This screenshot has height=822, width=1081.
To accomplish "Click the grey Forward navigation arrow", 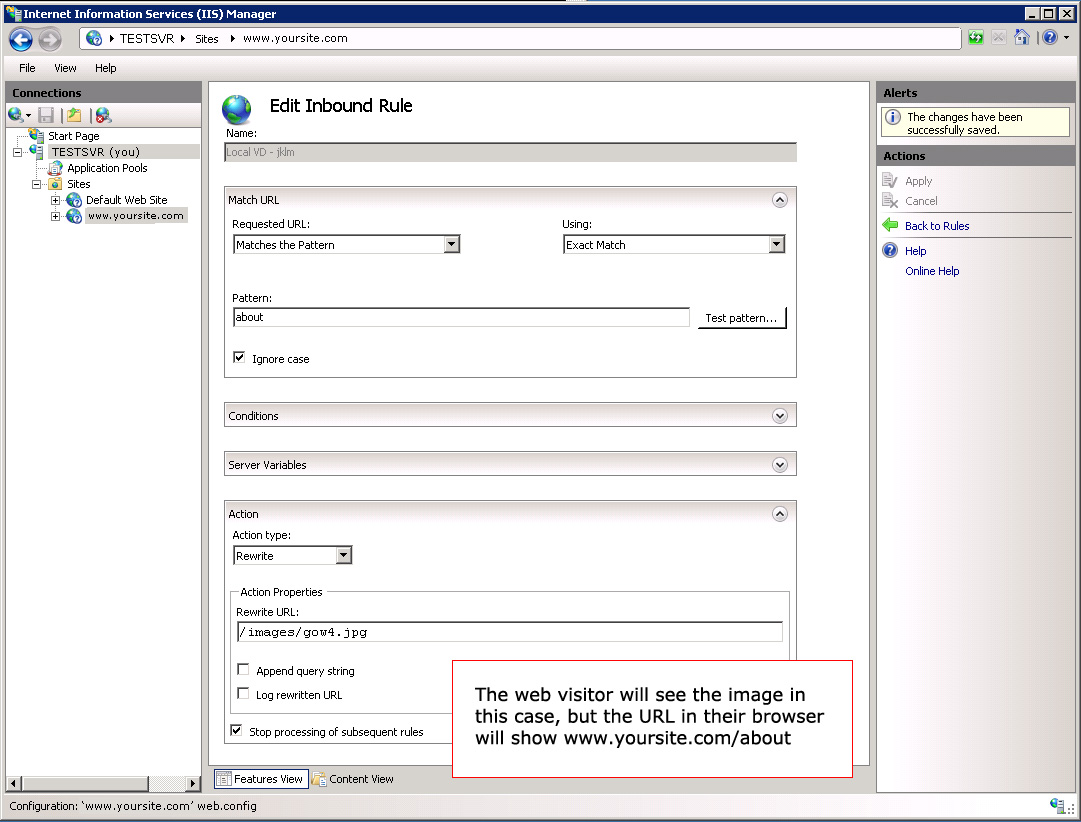I will (50, 40).
